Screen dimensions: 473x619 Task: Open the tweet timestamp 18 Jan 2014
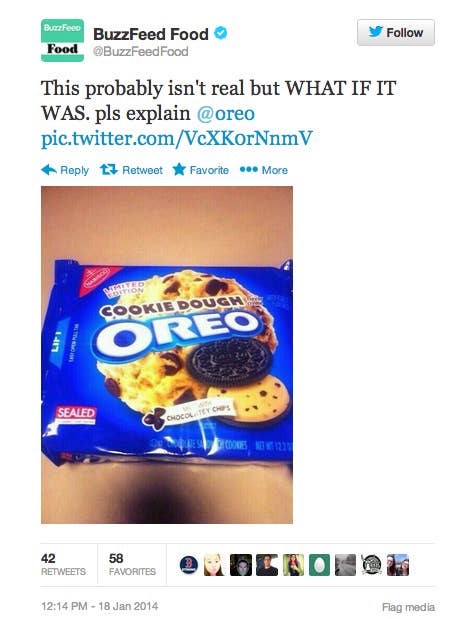(99, 606)
